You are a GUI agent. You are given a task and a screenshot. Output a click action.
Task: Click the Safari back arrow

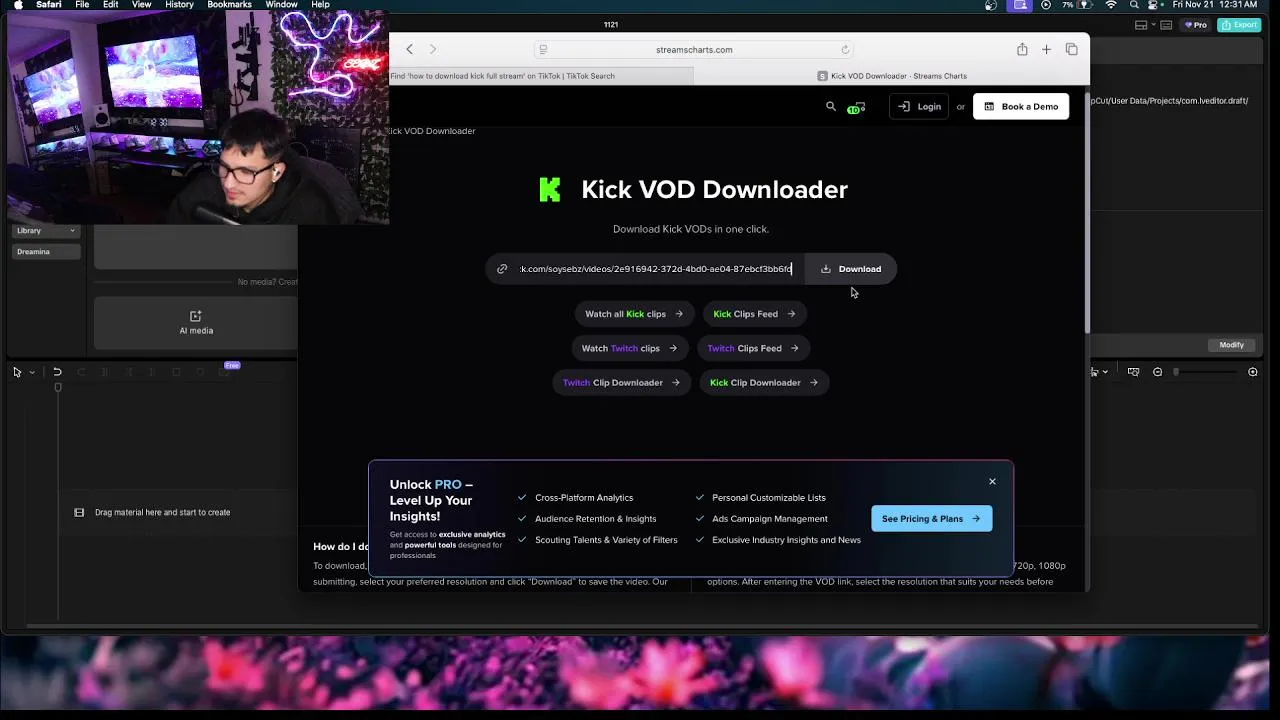[x=409, y=49]
